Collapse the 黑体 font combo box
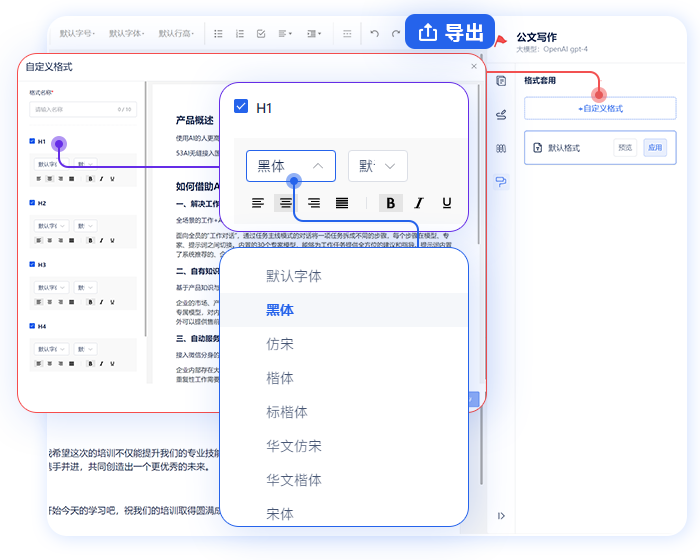This screenshot has height=560, width=700. (x=291, y=166)
